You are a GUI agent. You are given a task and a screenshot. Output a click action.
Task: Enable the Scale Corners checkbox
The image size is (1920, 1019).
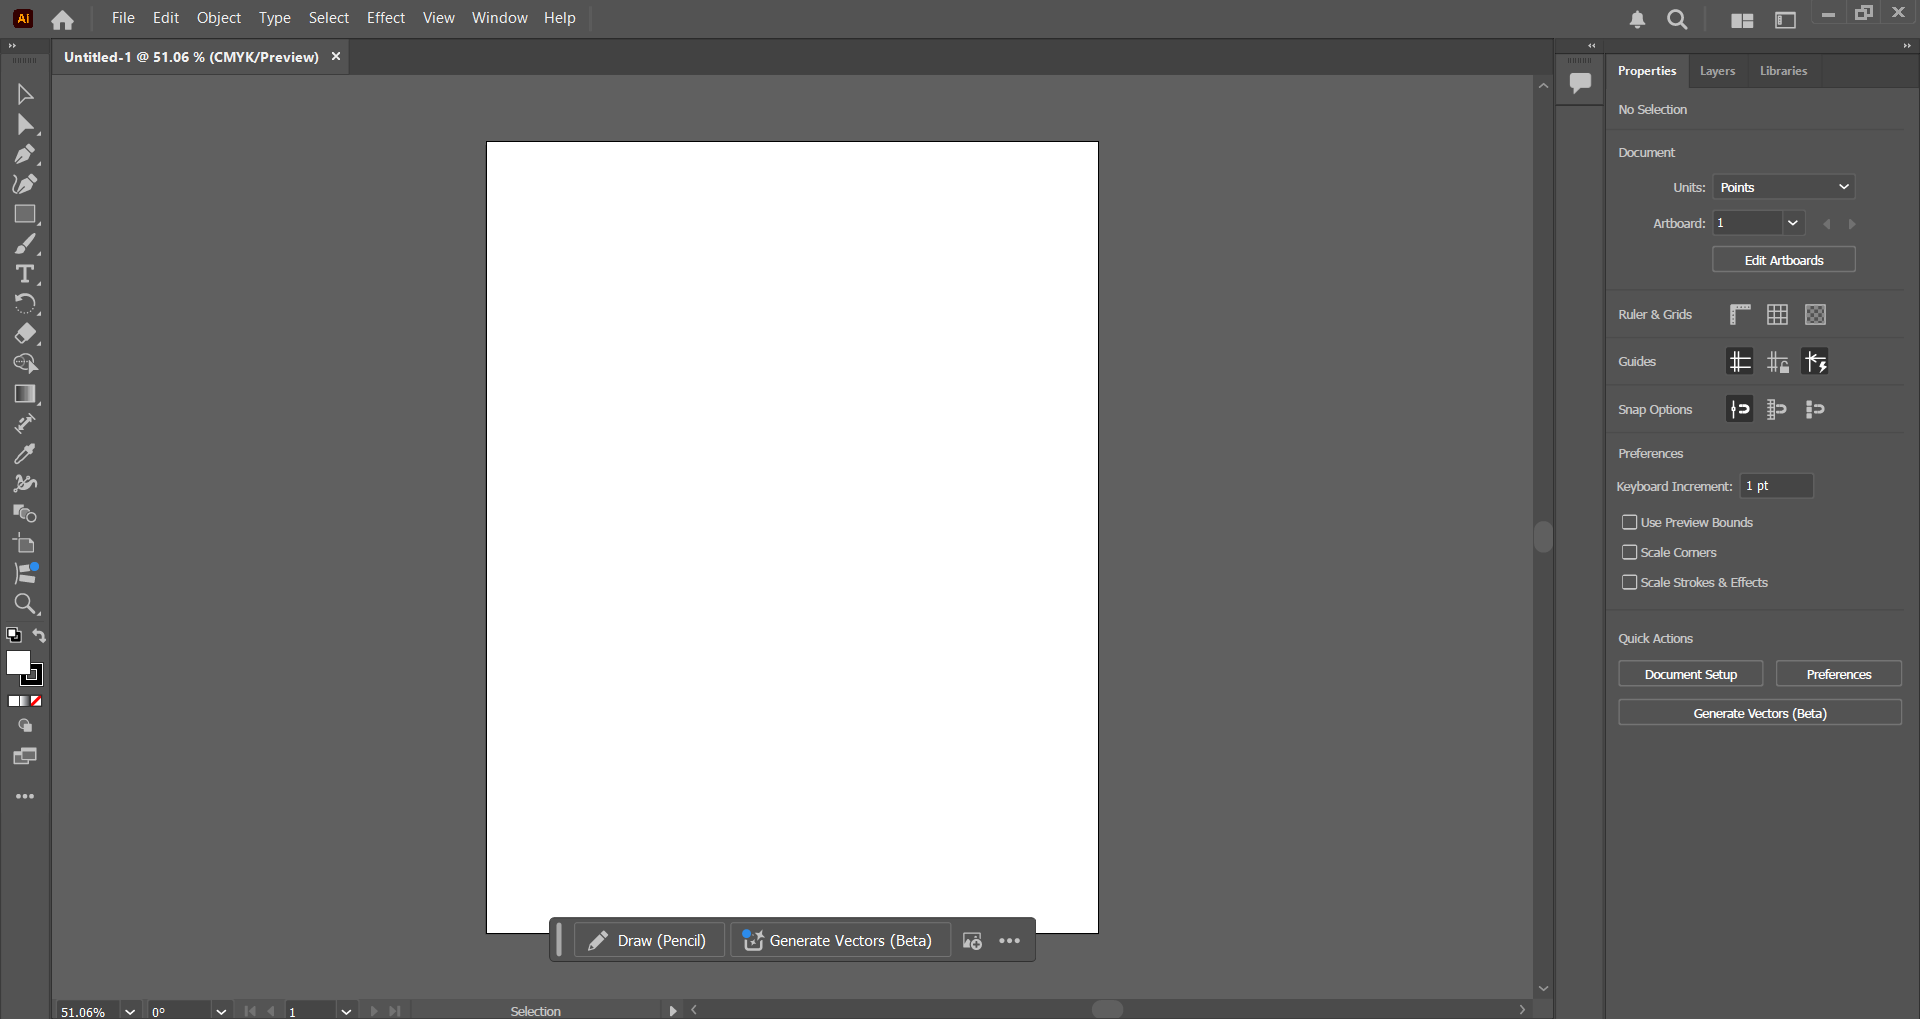1630,552
